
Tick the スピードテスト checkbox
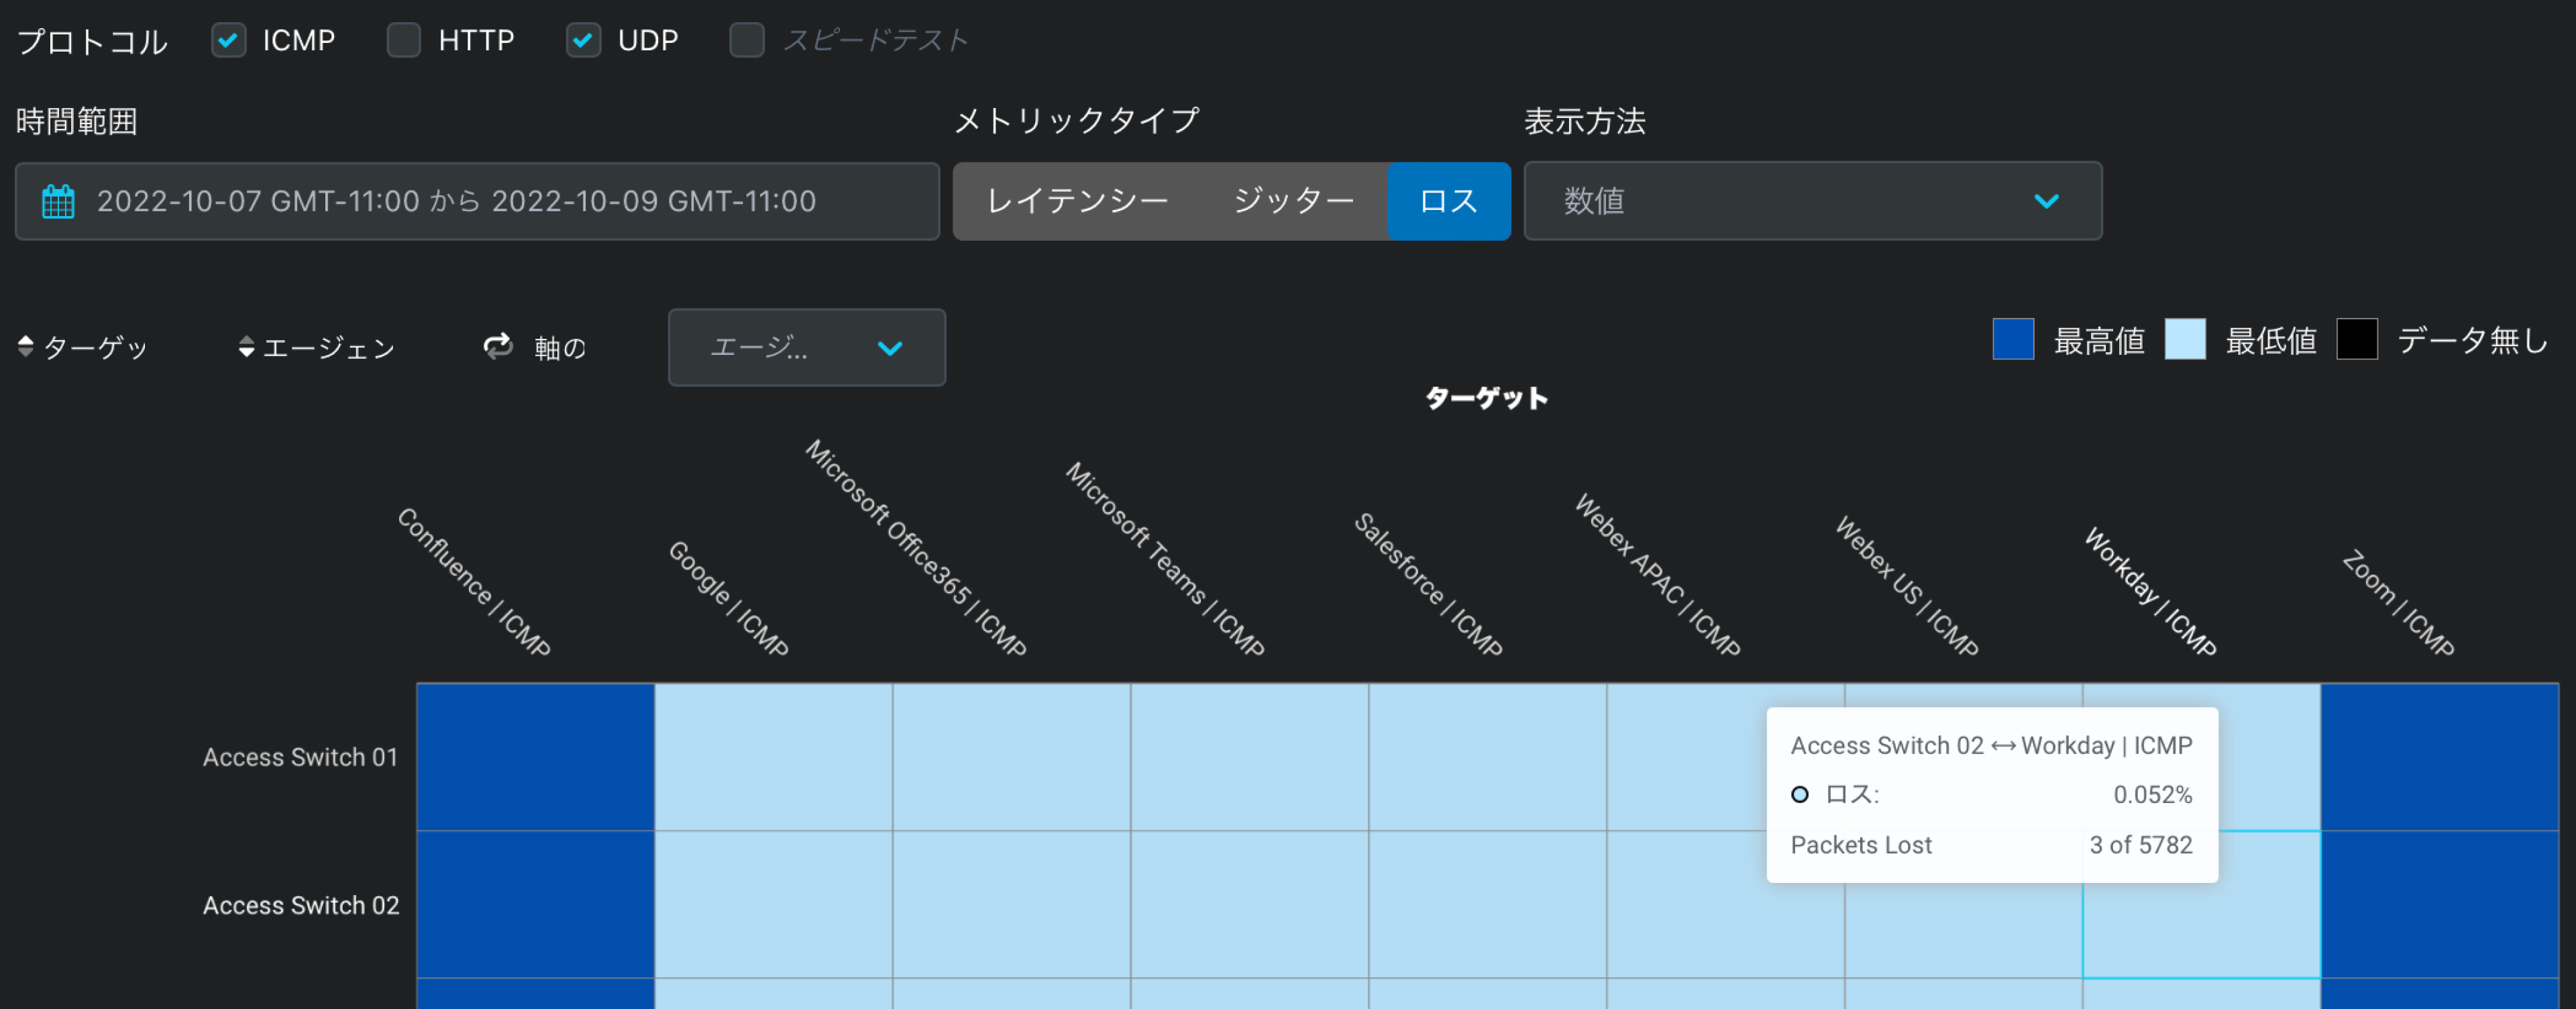746,40
